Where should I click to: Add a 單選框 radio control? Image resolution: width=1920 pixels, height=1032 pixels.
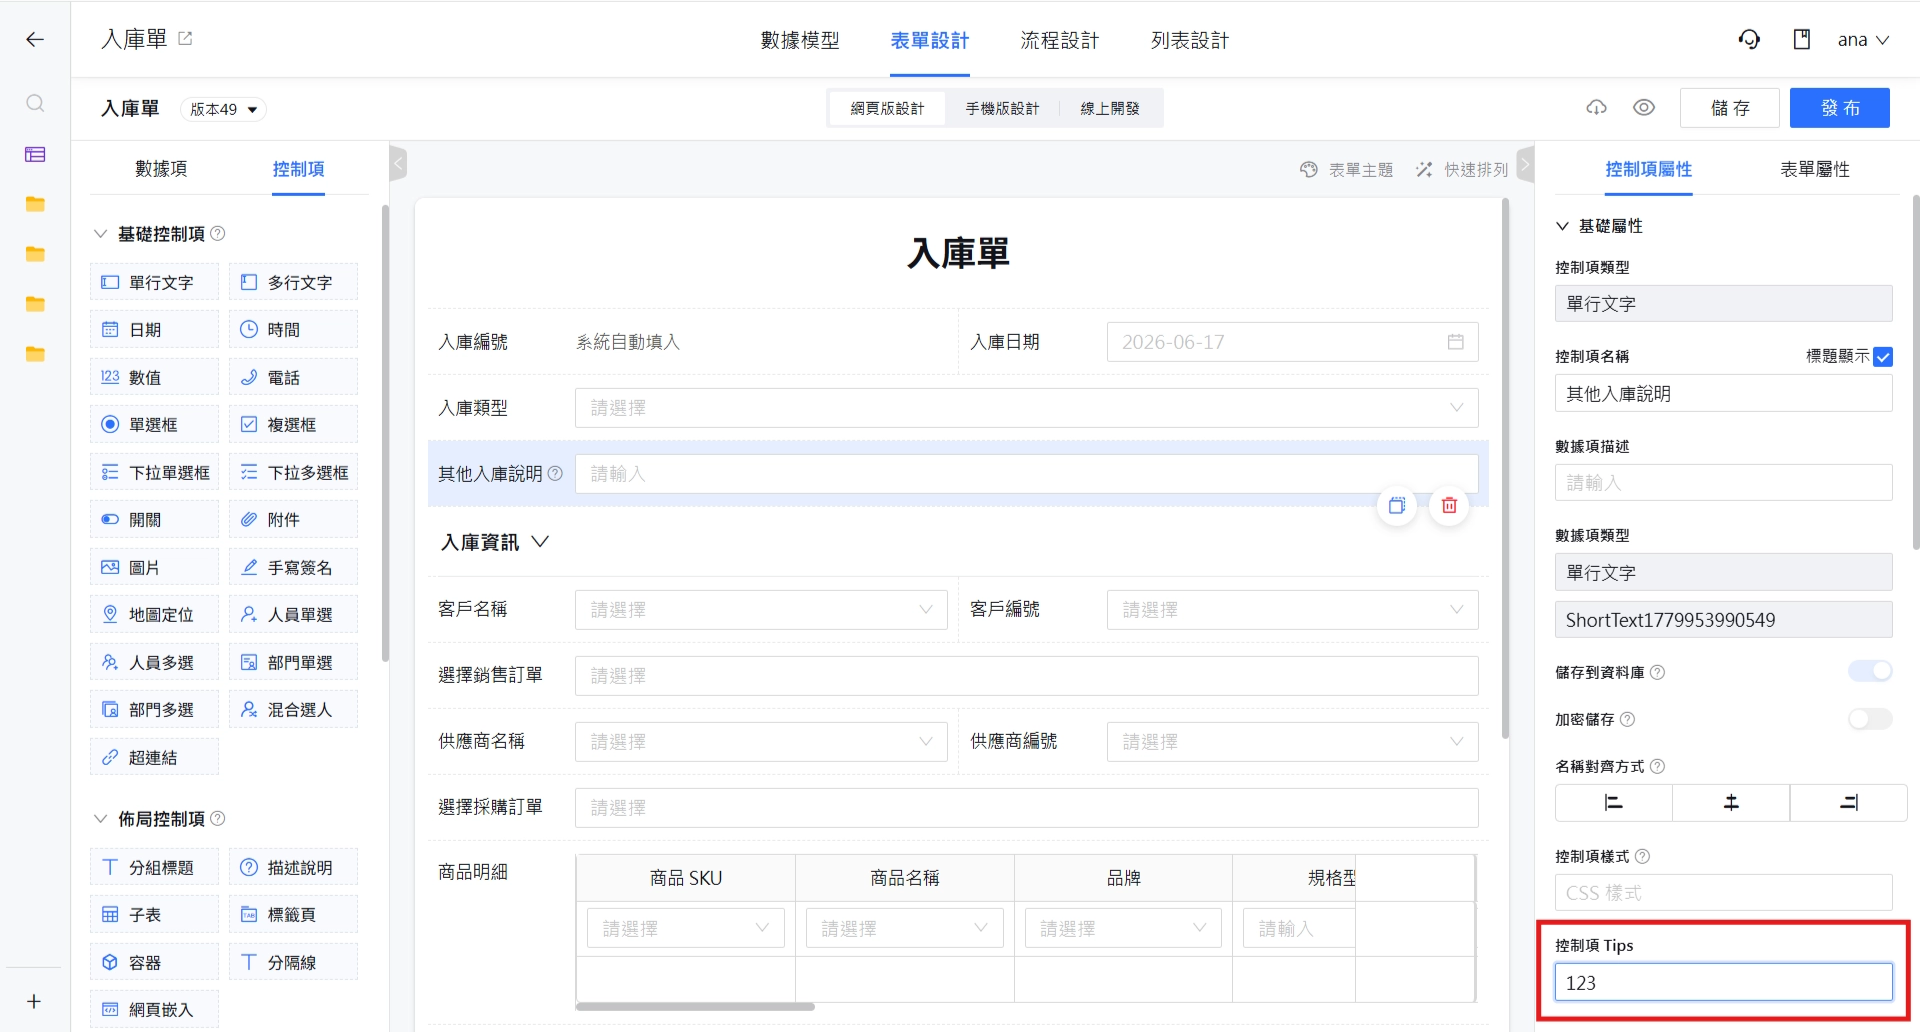pos(154,424)
